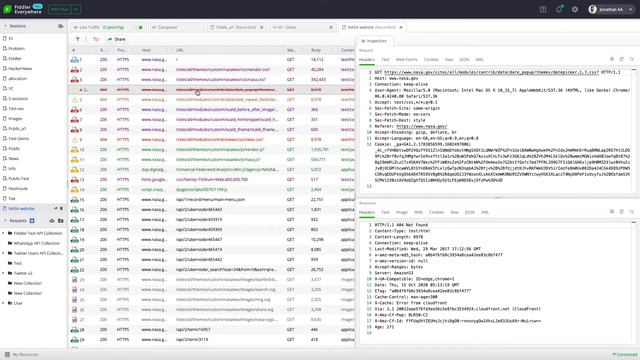640x360 pixels.
Task: Expand the User collection
Action: pos(3,303)
